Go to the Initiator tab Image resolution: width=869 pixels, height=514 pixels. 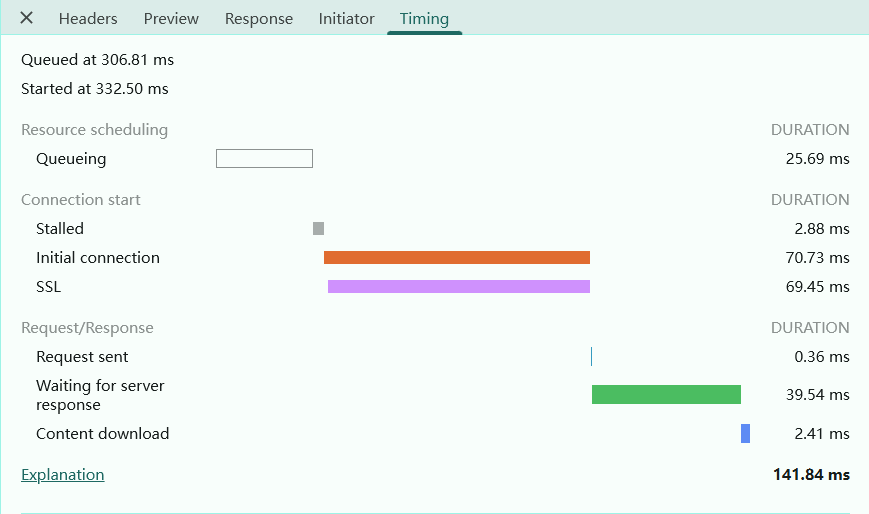346,18
